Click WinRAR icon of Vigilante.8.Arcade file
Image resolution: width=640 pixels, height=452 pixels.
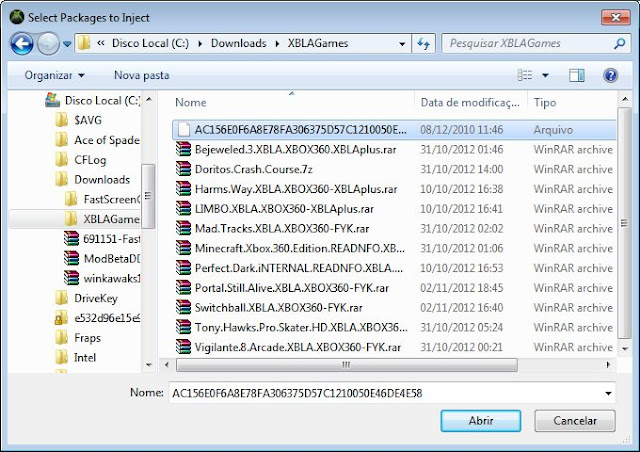[x=184, y=347]
